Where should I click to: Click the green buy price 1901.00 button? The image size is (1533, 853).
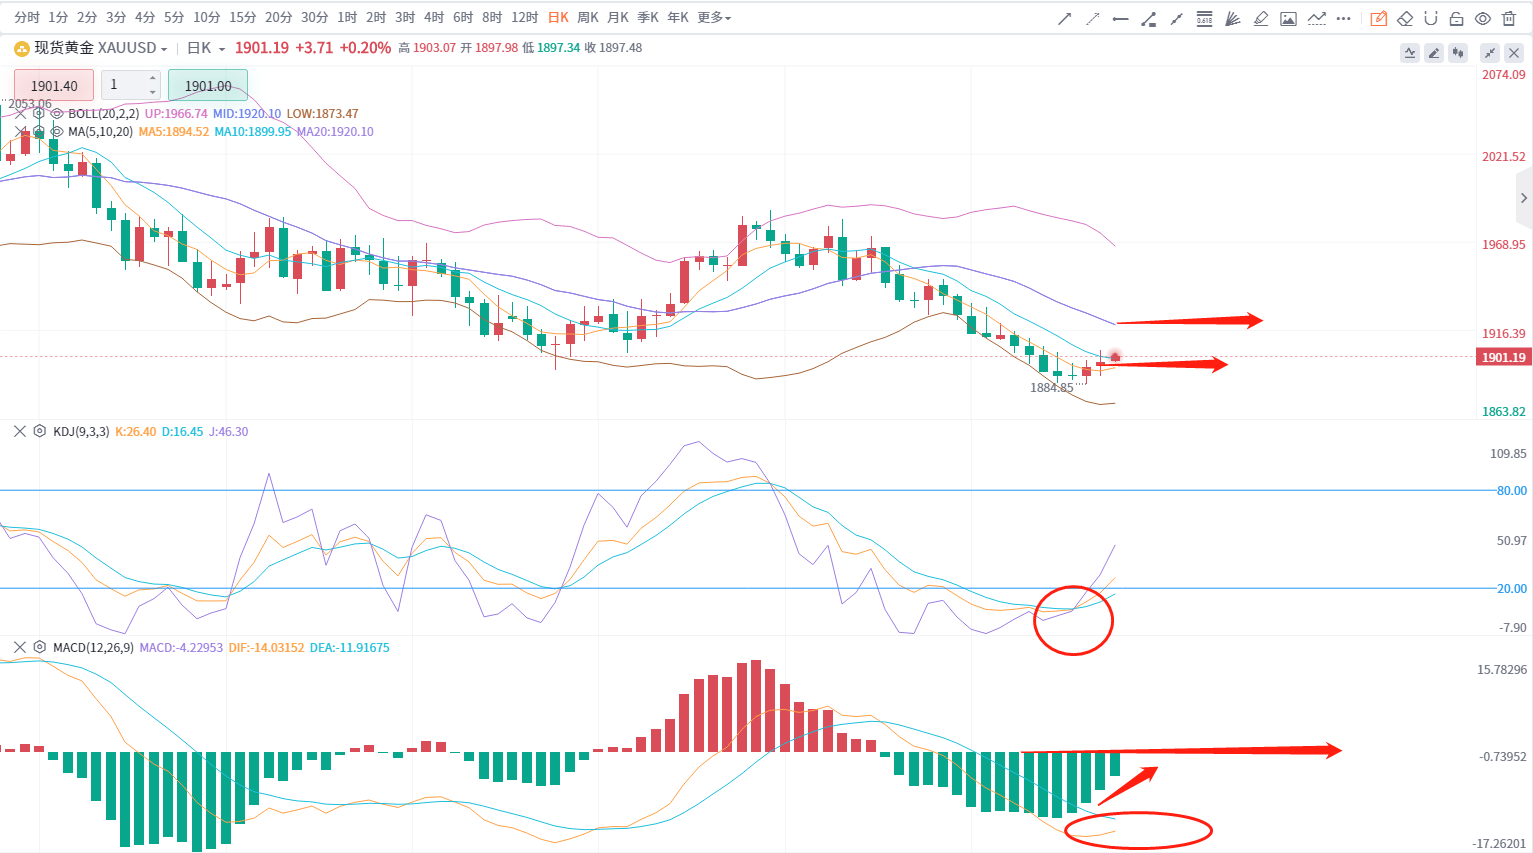(208, 86)
